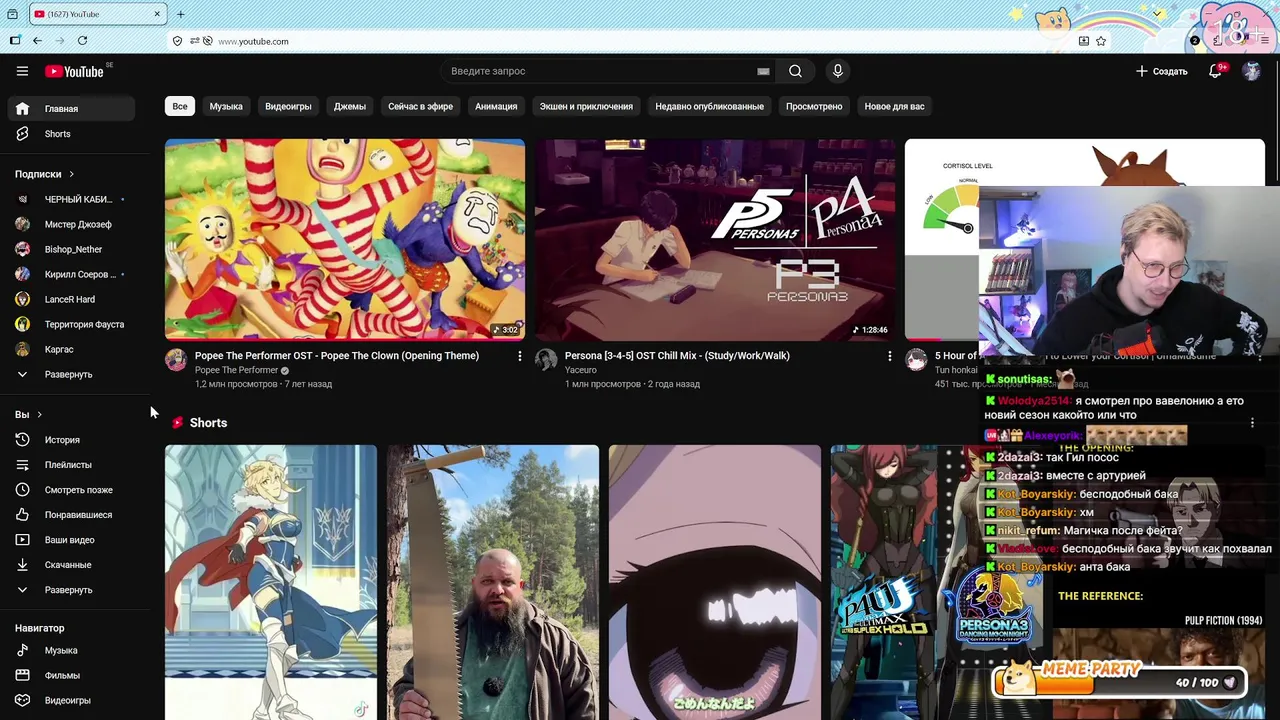1280x720 pixels.
Task: Open ЧЕРНЫЙ КАБИ... subscription channel
Action: click(71, 199)
